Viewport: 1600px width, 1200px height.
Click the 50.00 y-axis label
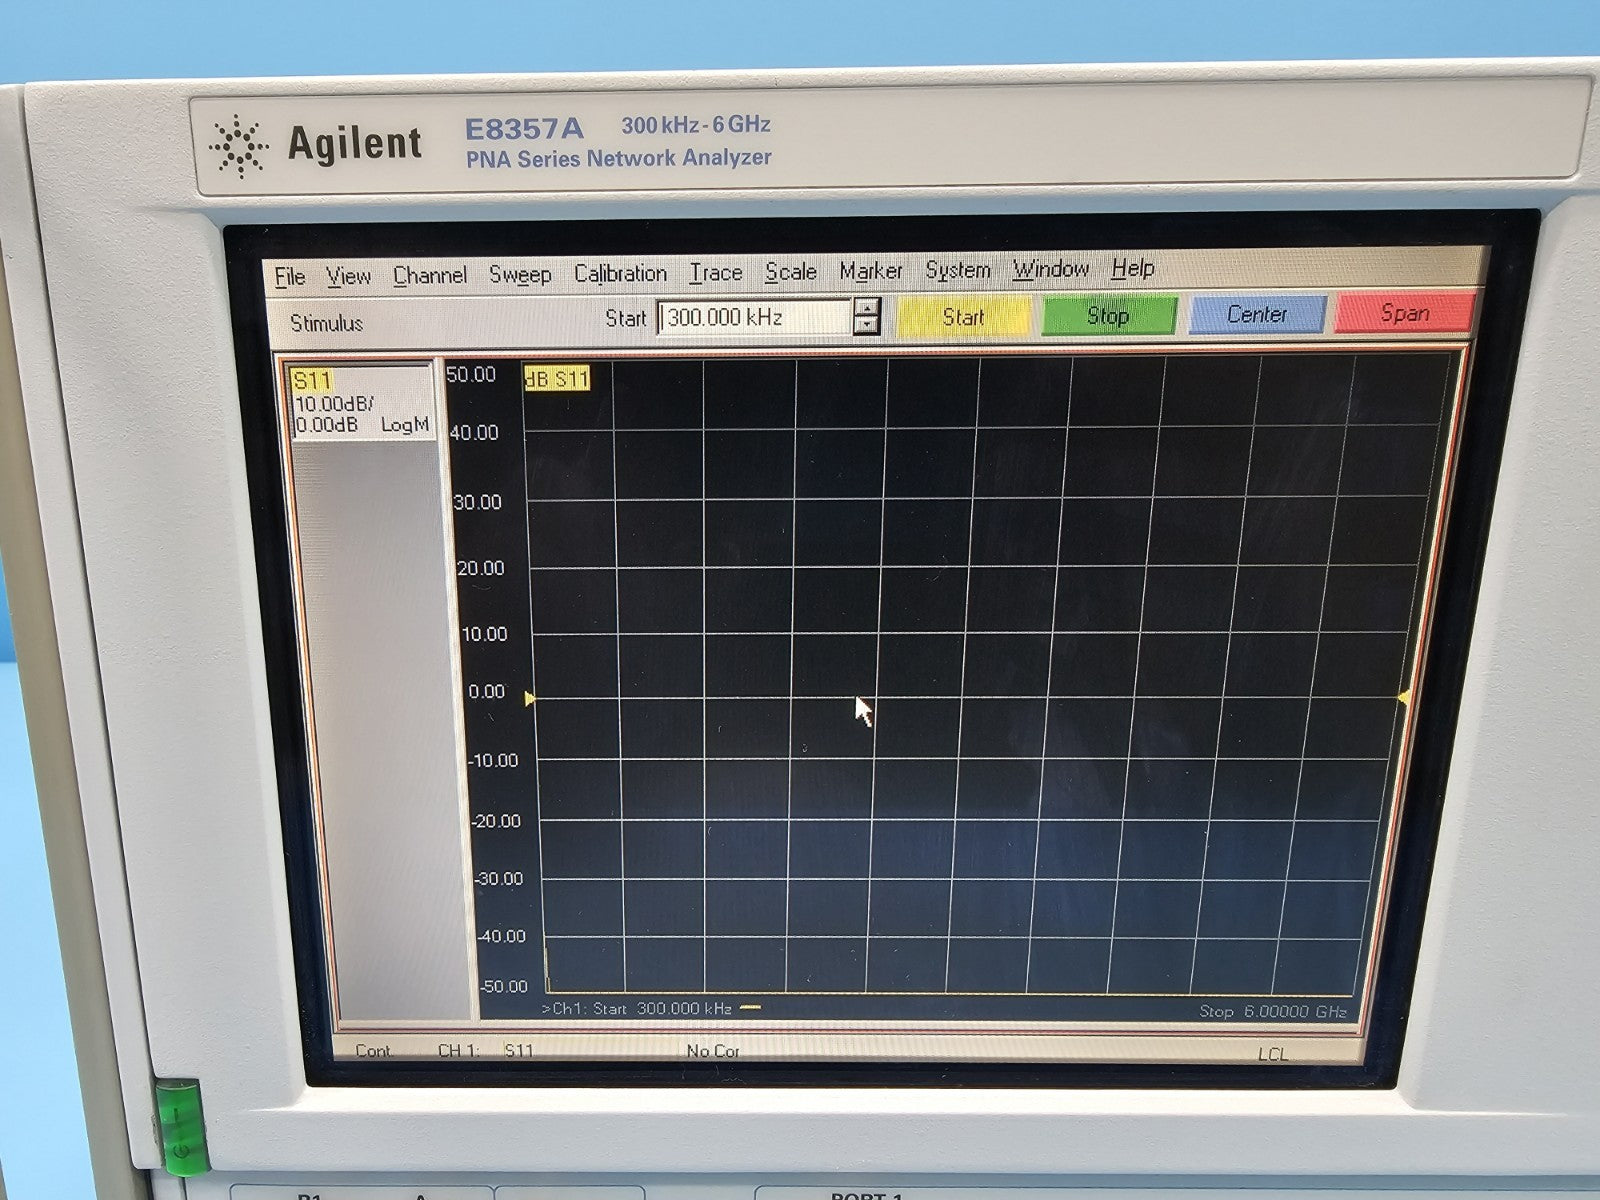point(471,374)
